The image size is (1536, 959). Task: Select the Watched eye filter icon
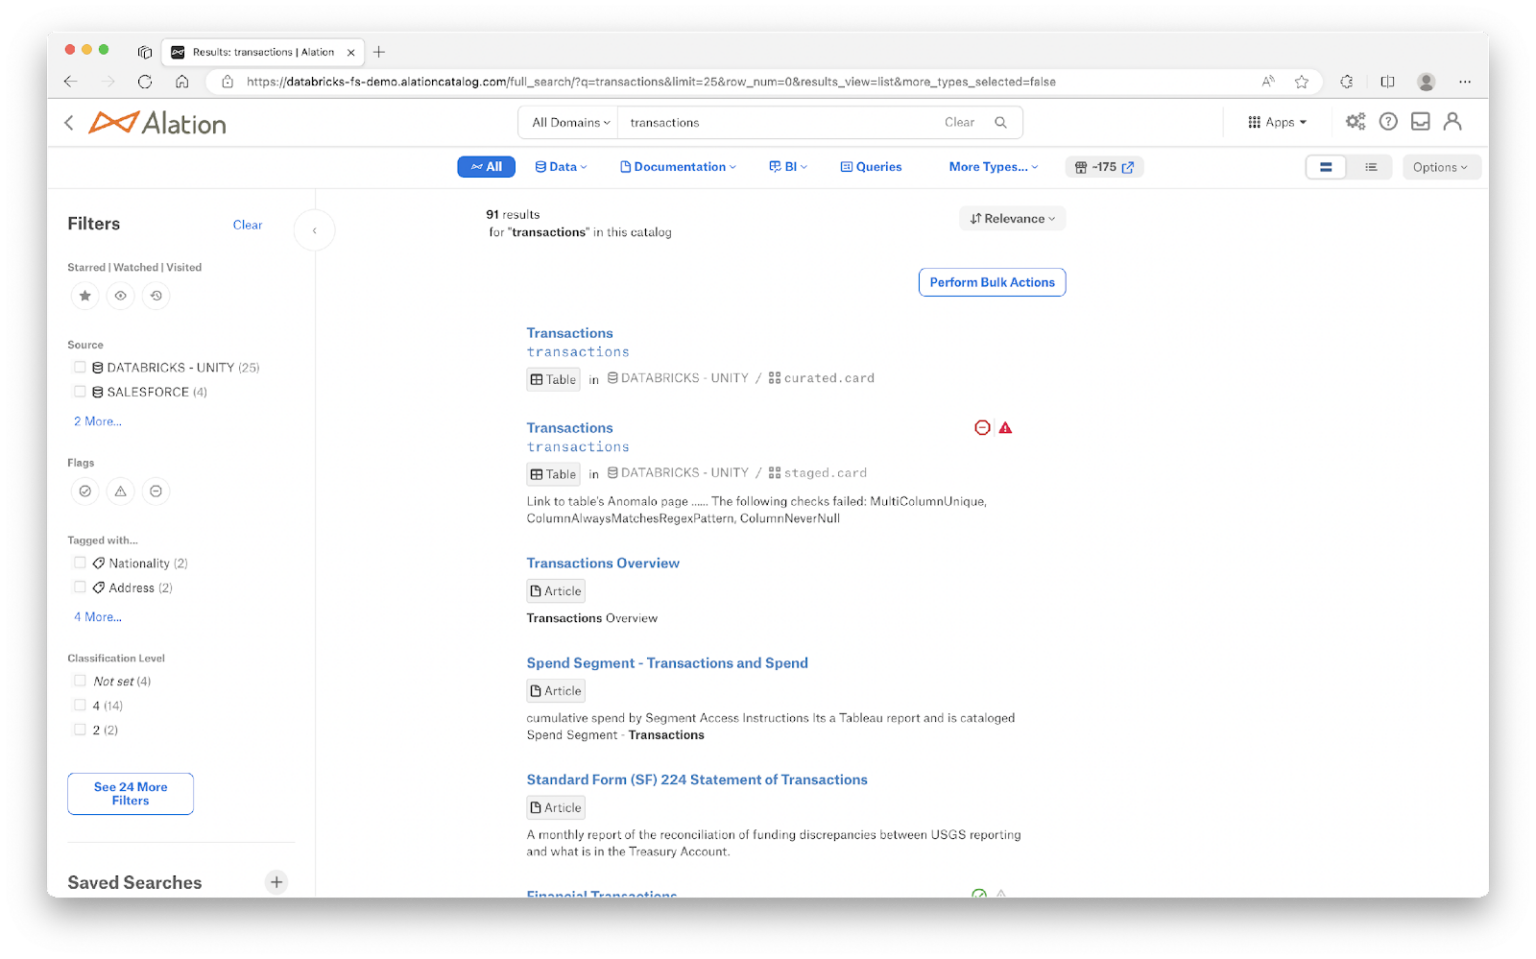point(120,295)
